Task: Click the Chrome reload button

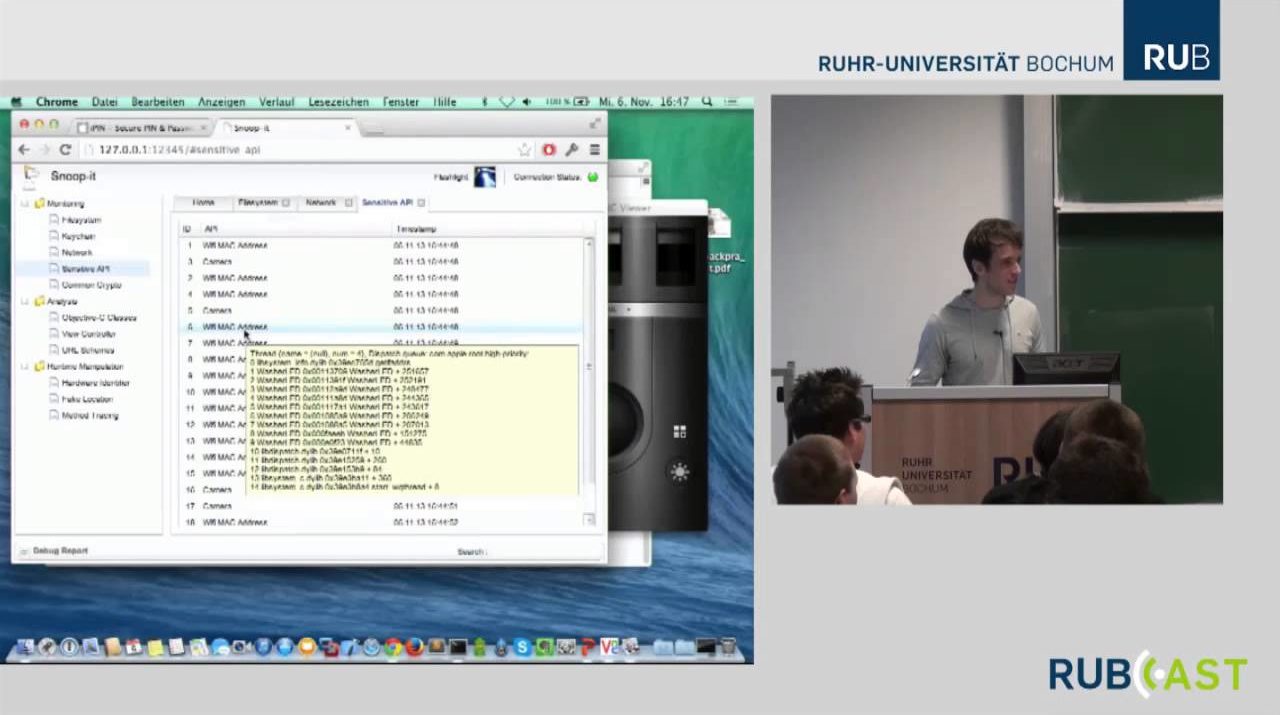Action: [x=65, y=150]
